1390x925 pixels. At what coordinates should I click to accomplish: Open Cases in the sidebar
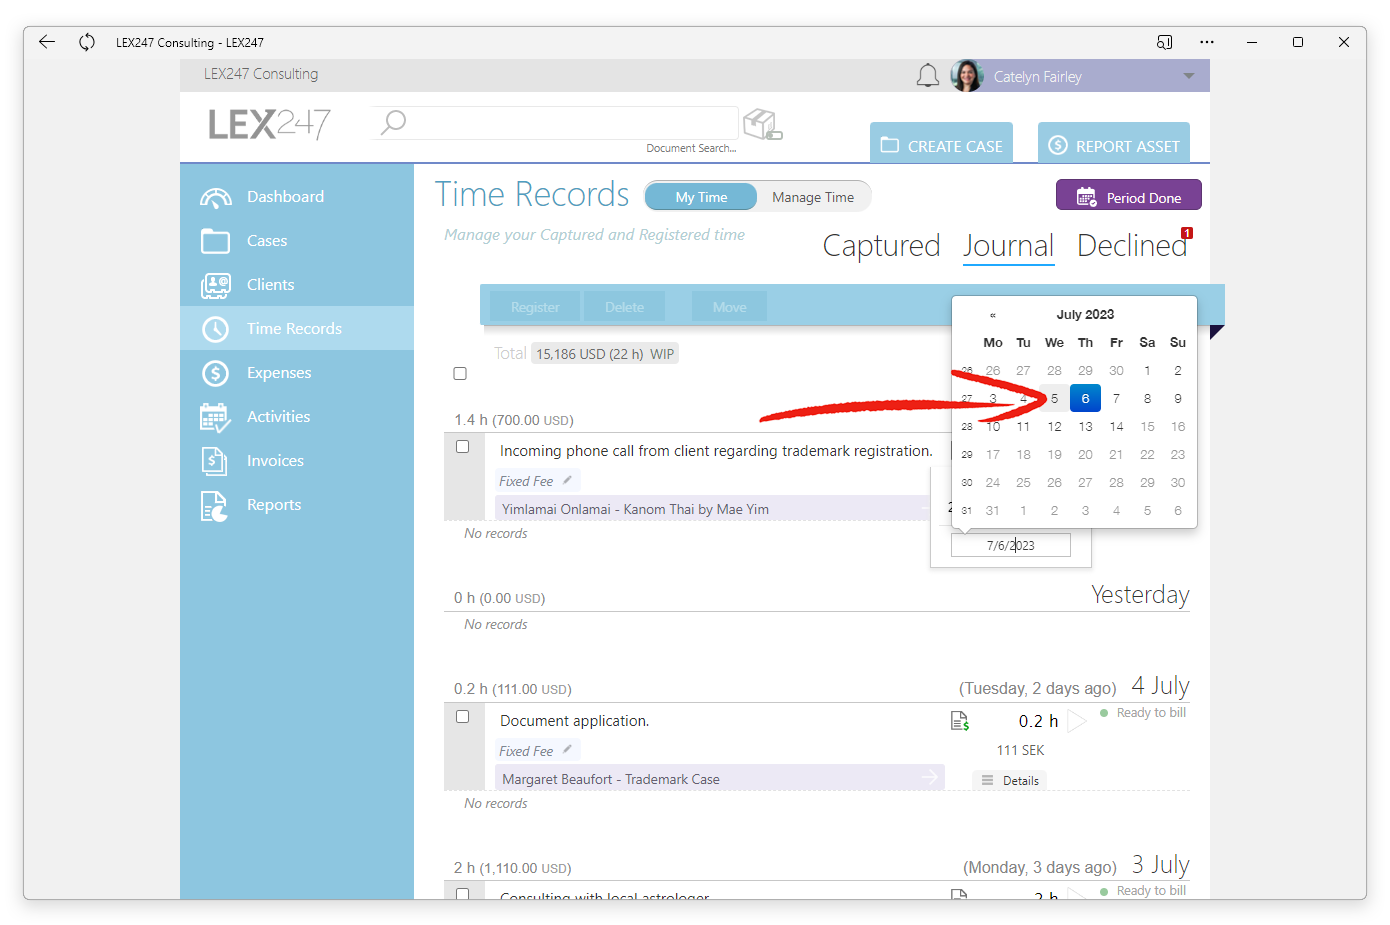[x=297, y=241]
